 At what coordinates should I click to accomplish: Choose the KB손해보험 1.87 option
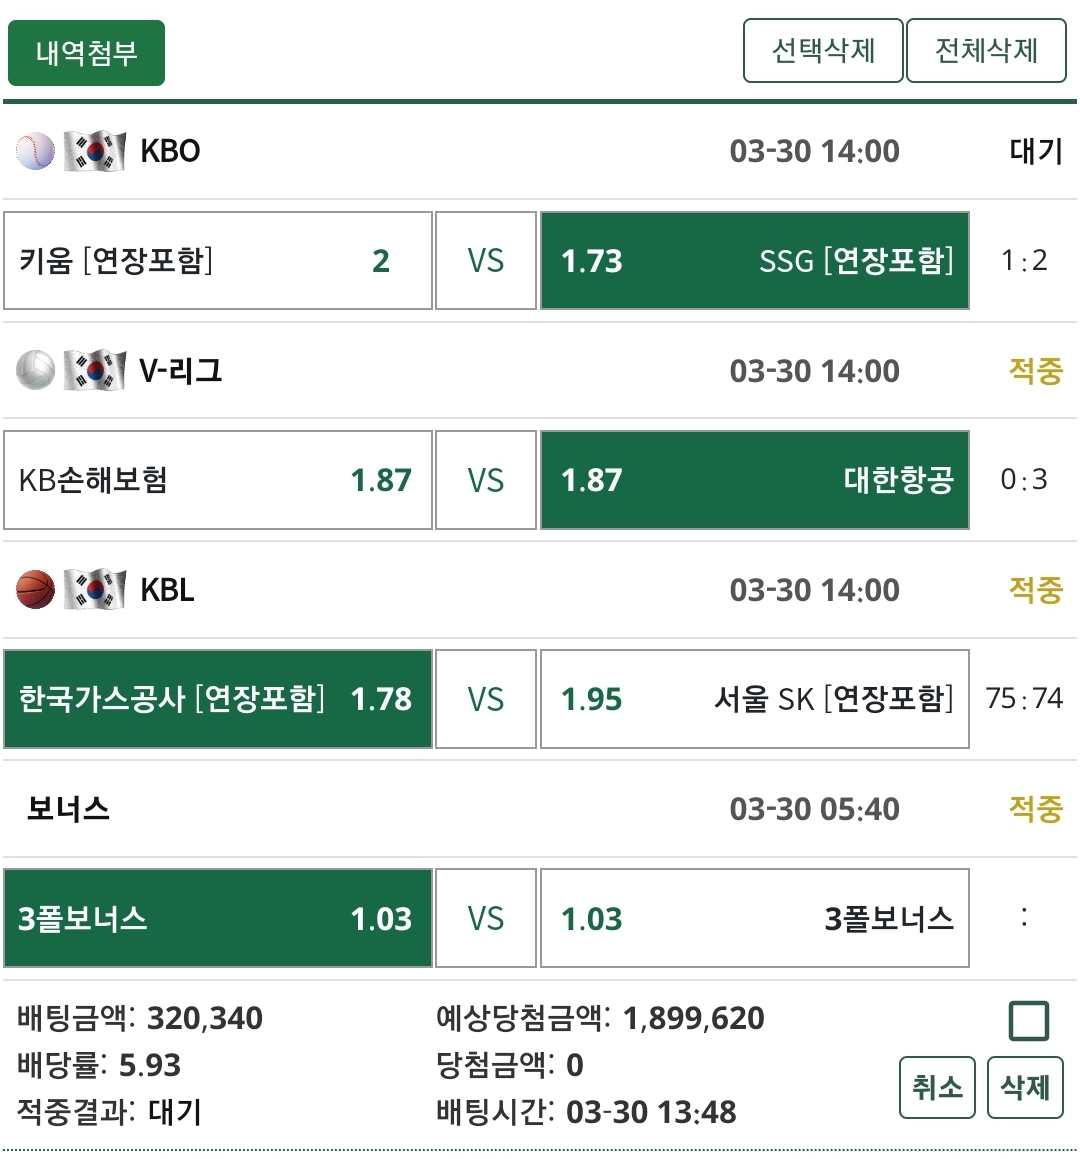(x=218, y=480)
